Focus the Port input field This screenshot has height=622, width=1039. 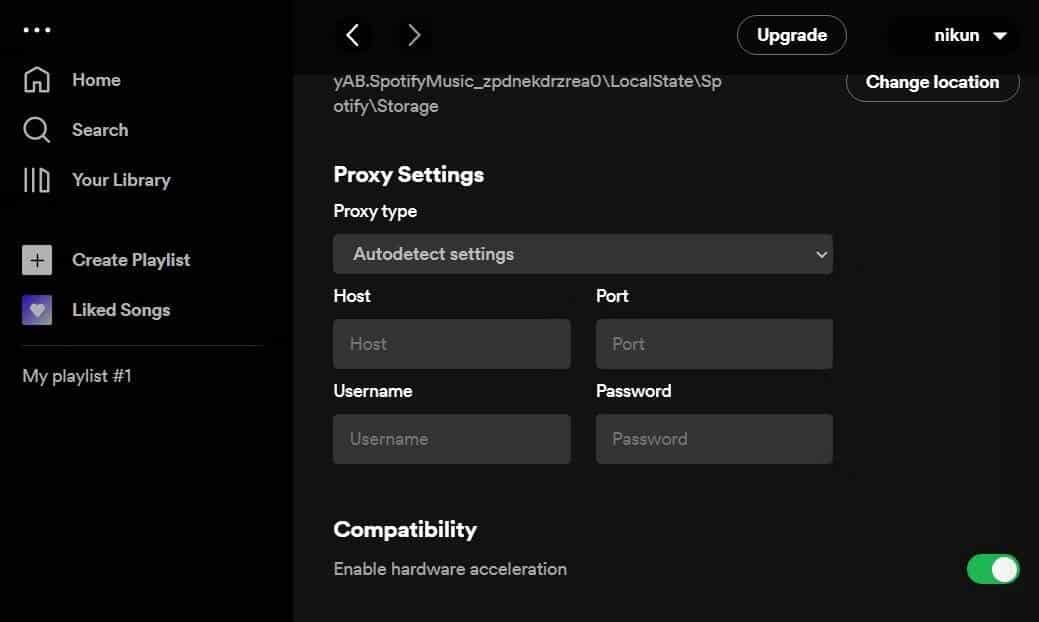coord(714,344)
